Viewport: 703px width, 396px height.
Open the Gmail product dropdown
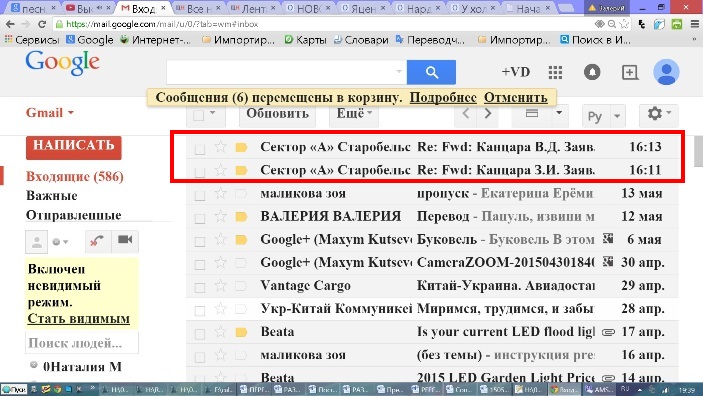point(50,113)
